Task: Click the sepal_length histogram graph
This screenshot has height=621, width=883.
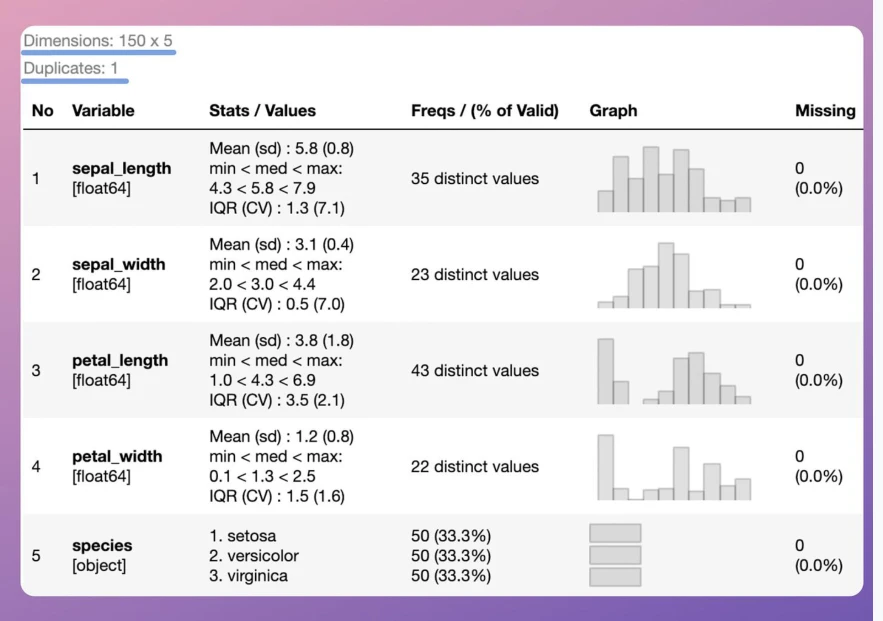Action: click(x=674, y=180)
